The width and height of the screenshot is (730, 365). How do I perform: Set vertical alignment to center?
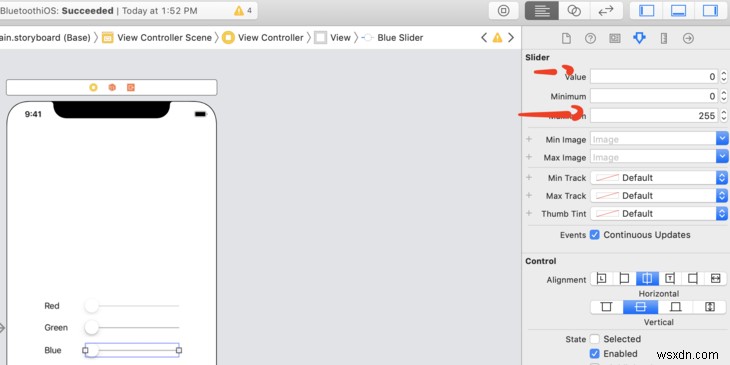click(641, 307)
